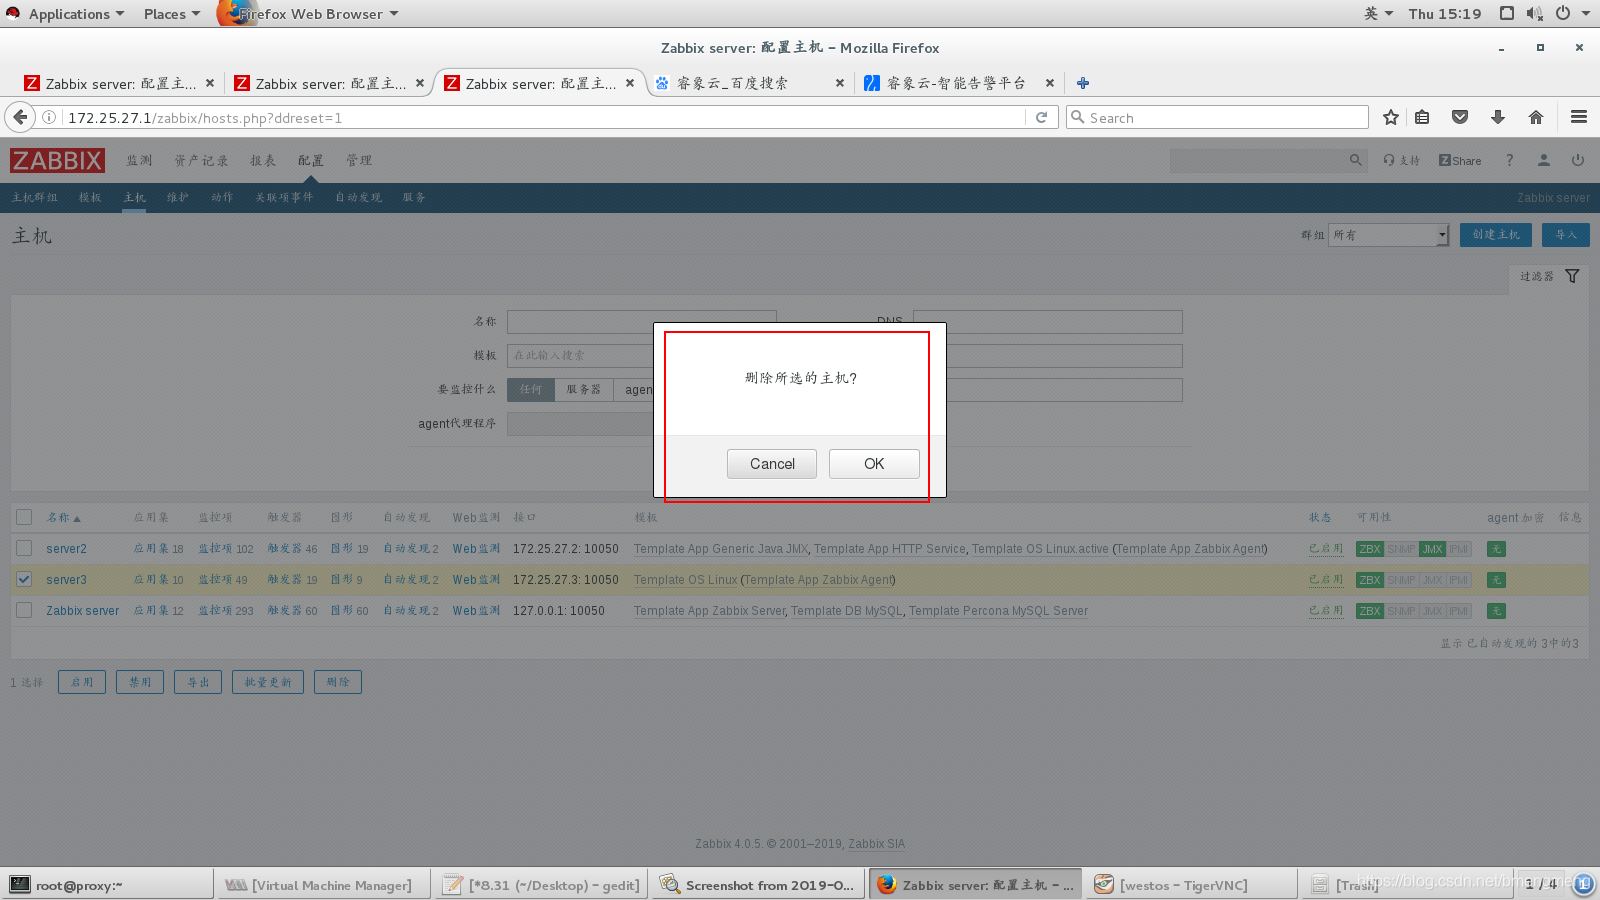The image size is (1600, 900).
Task: Click the DNS filter input field
Action: (1047, 322)
